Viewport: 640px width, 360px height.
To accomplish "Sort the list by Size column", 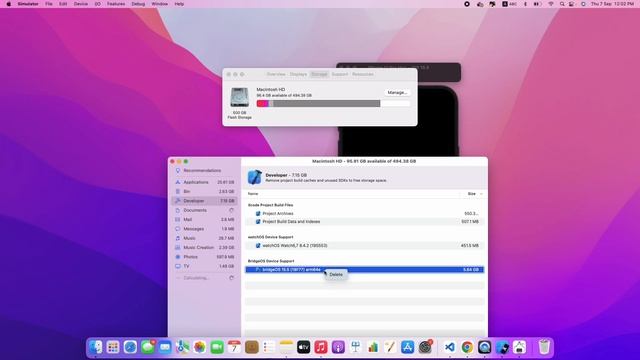I will point(472,194).
